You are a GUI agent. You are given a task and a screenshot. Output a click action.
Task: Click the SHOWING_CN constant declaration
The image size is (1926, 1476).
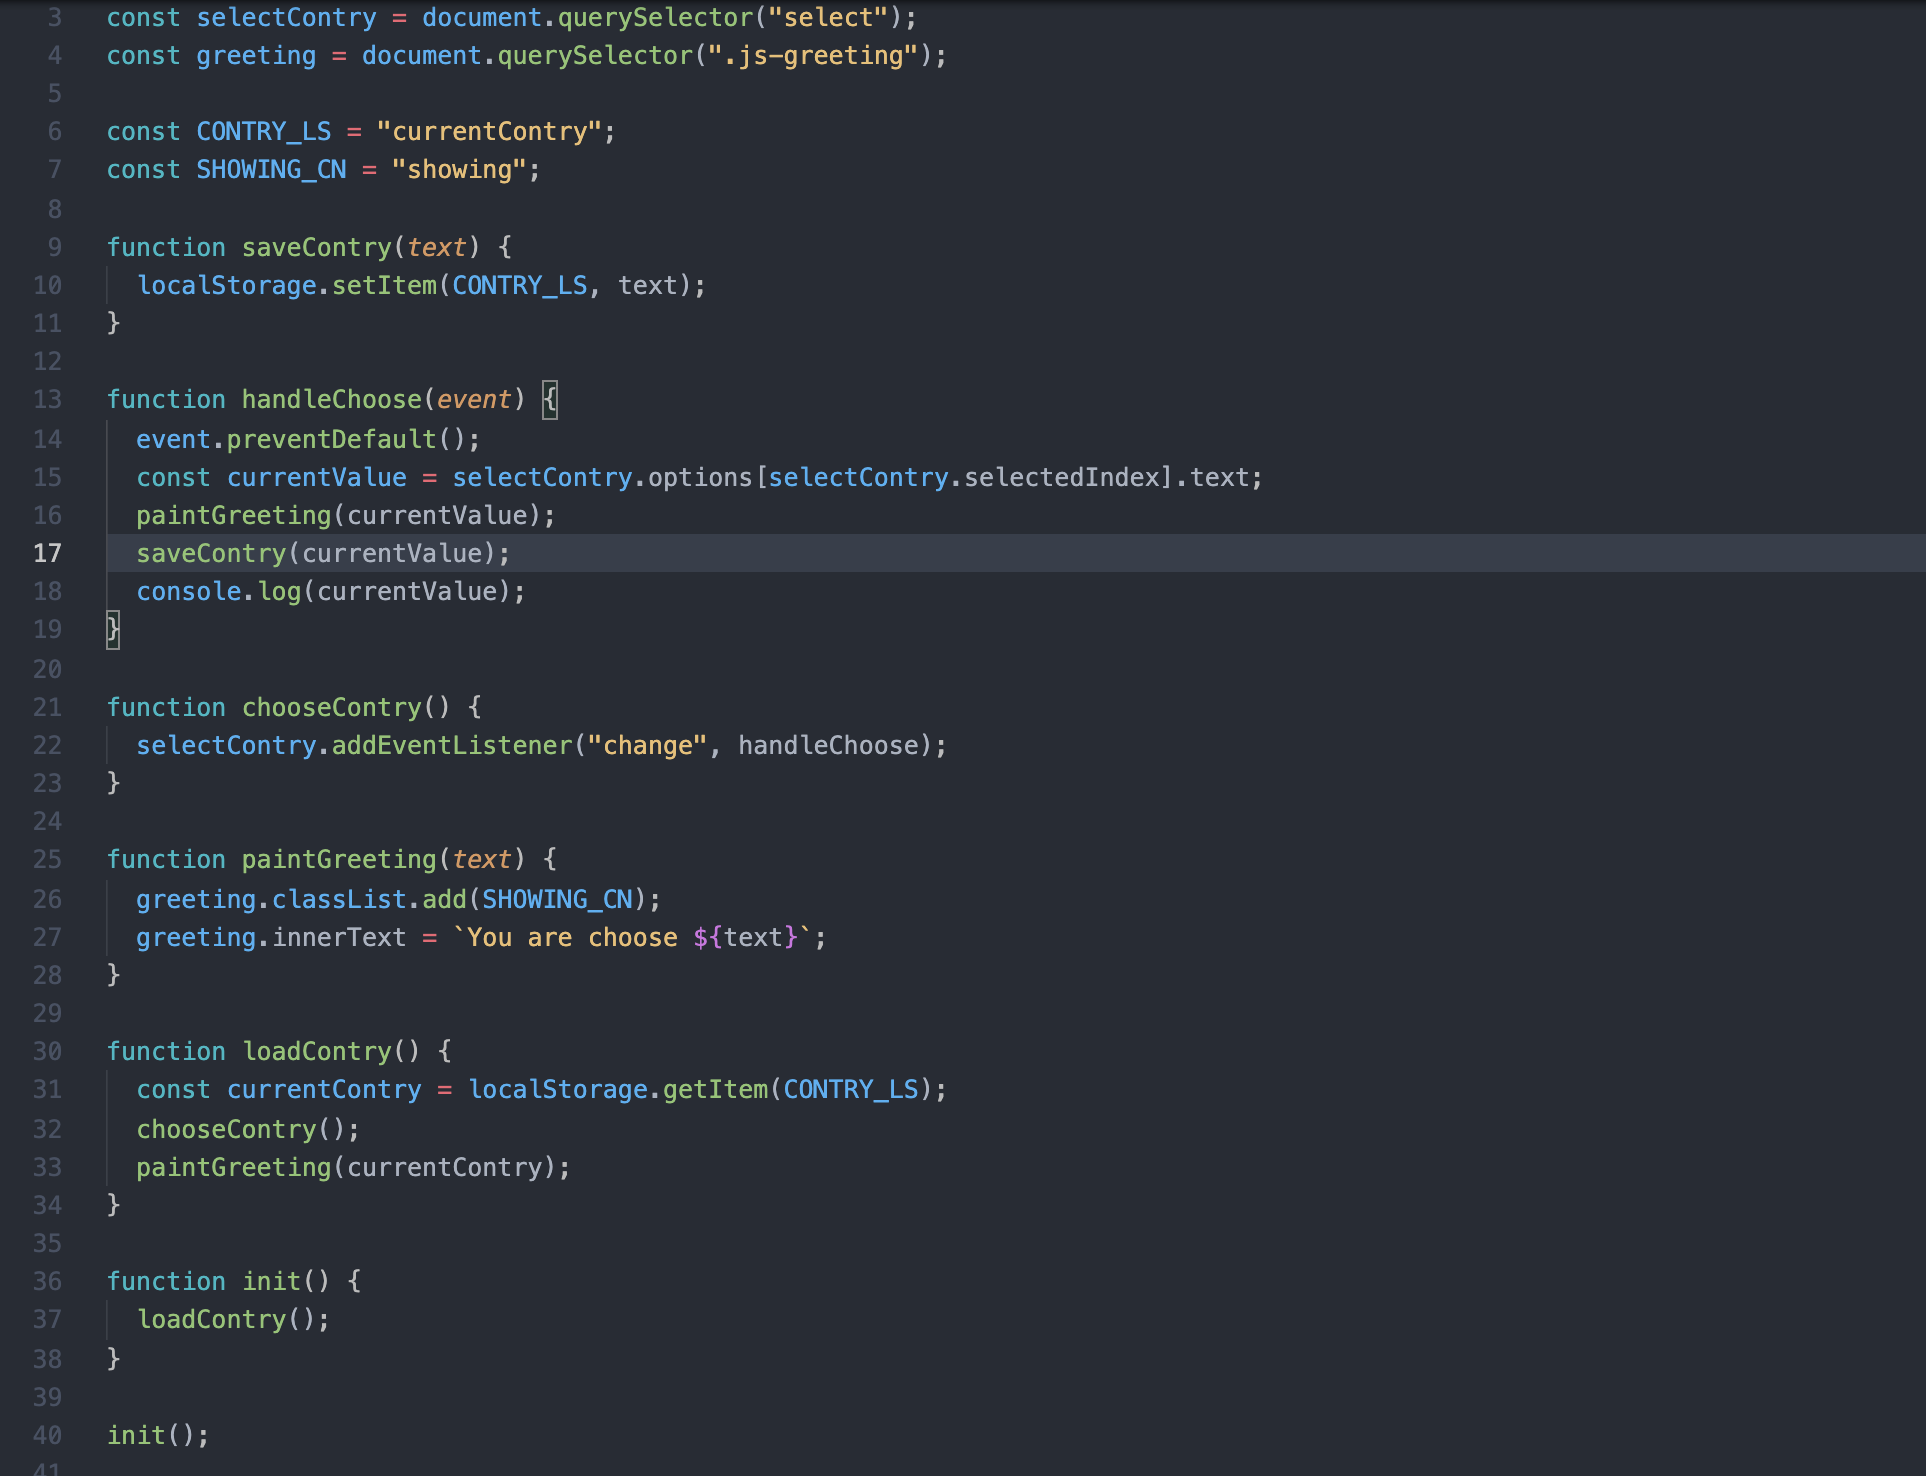271,169
